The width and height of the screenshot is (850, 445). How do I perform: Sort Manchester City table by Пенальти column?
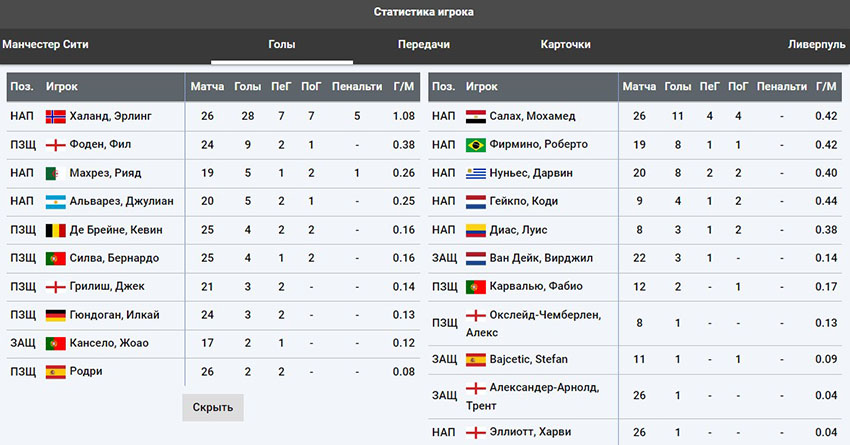point(356,87)
